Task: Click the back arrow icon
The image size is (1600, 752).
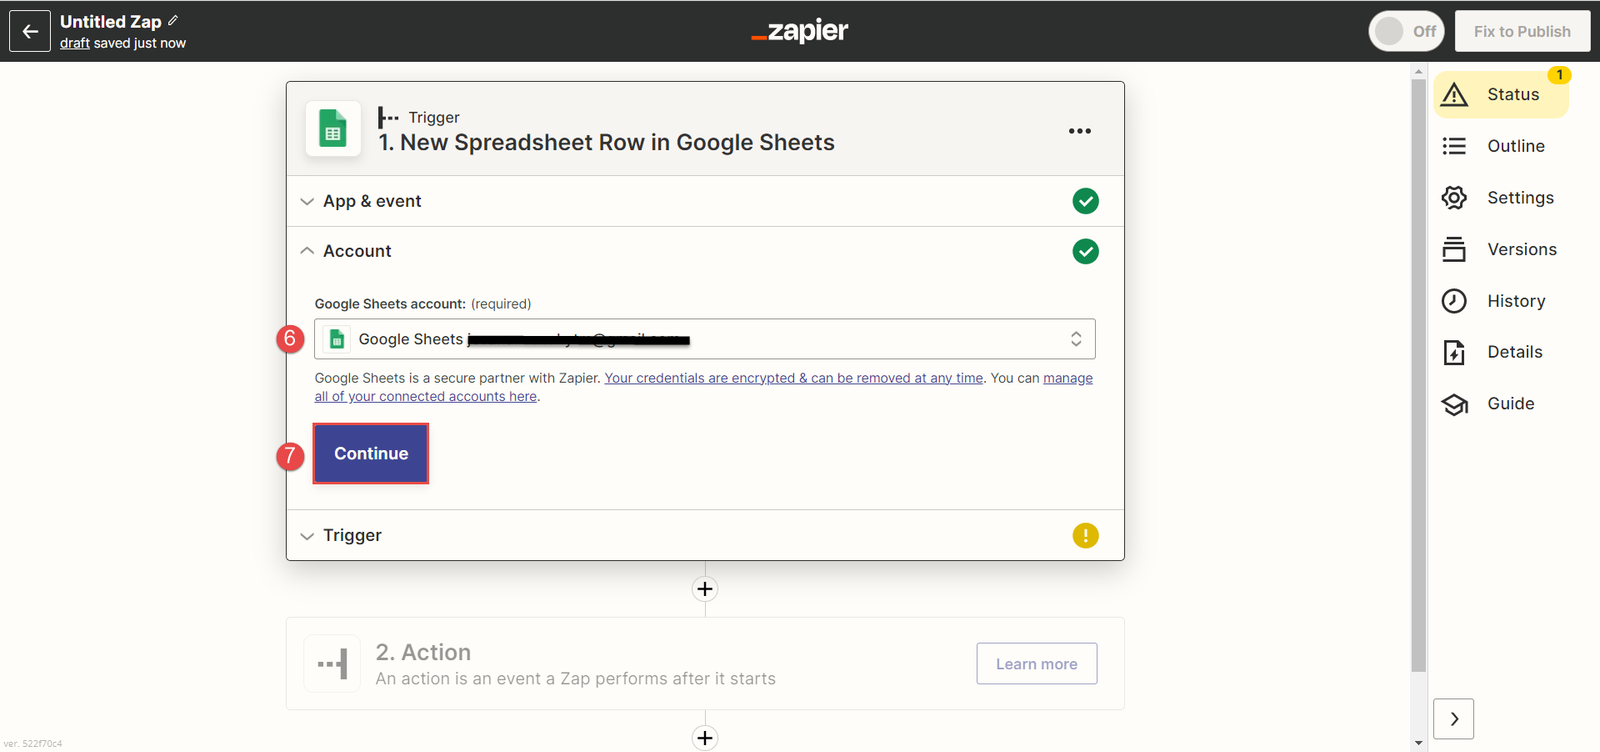Action: (30, 31)
